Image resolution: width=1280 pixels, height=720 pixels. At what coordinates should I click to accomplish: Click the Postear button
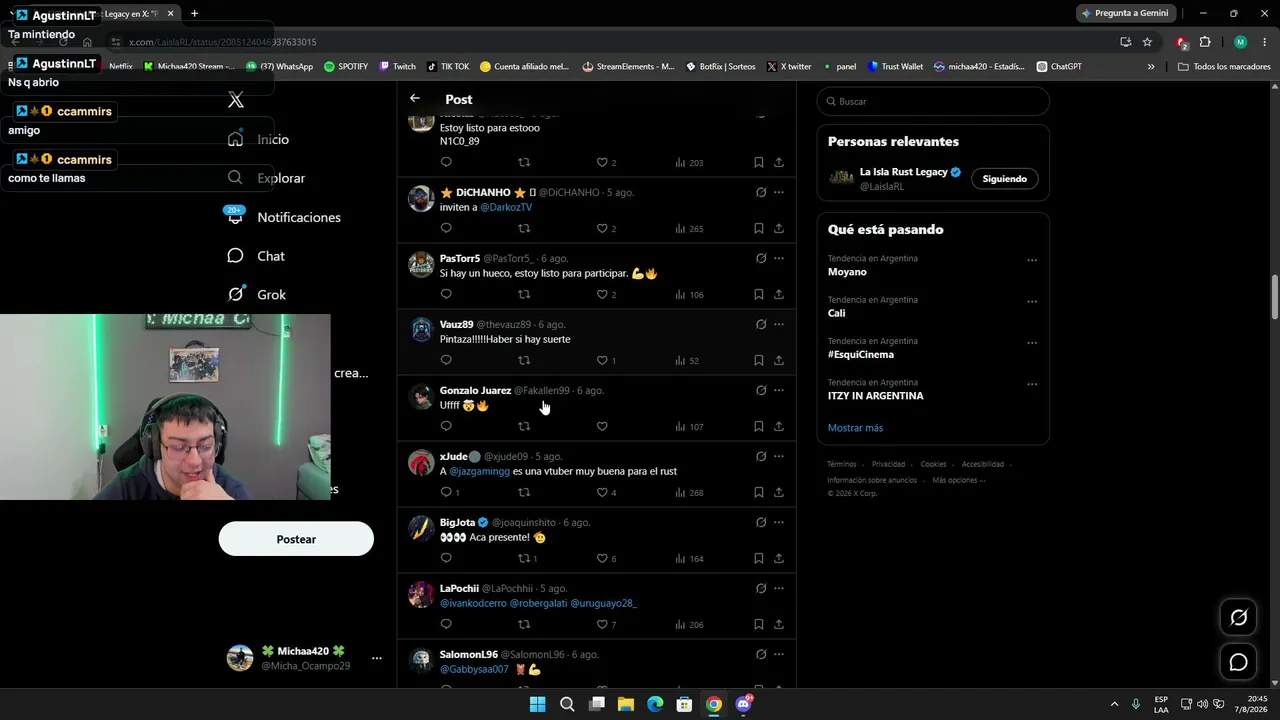click(x=296, y=539)
